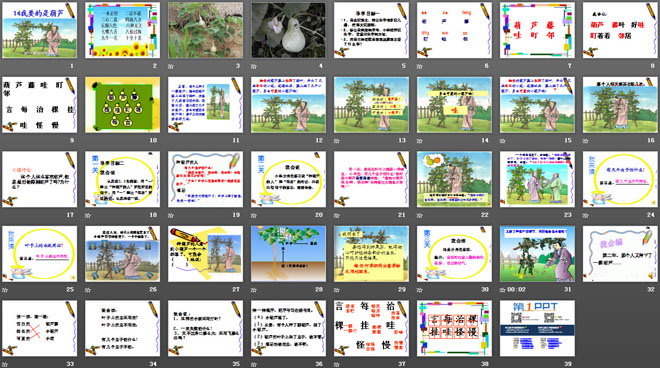660x368 pixels.
Task: Click the animation star beneath slide 18
Action: click(x=88, y=215)
